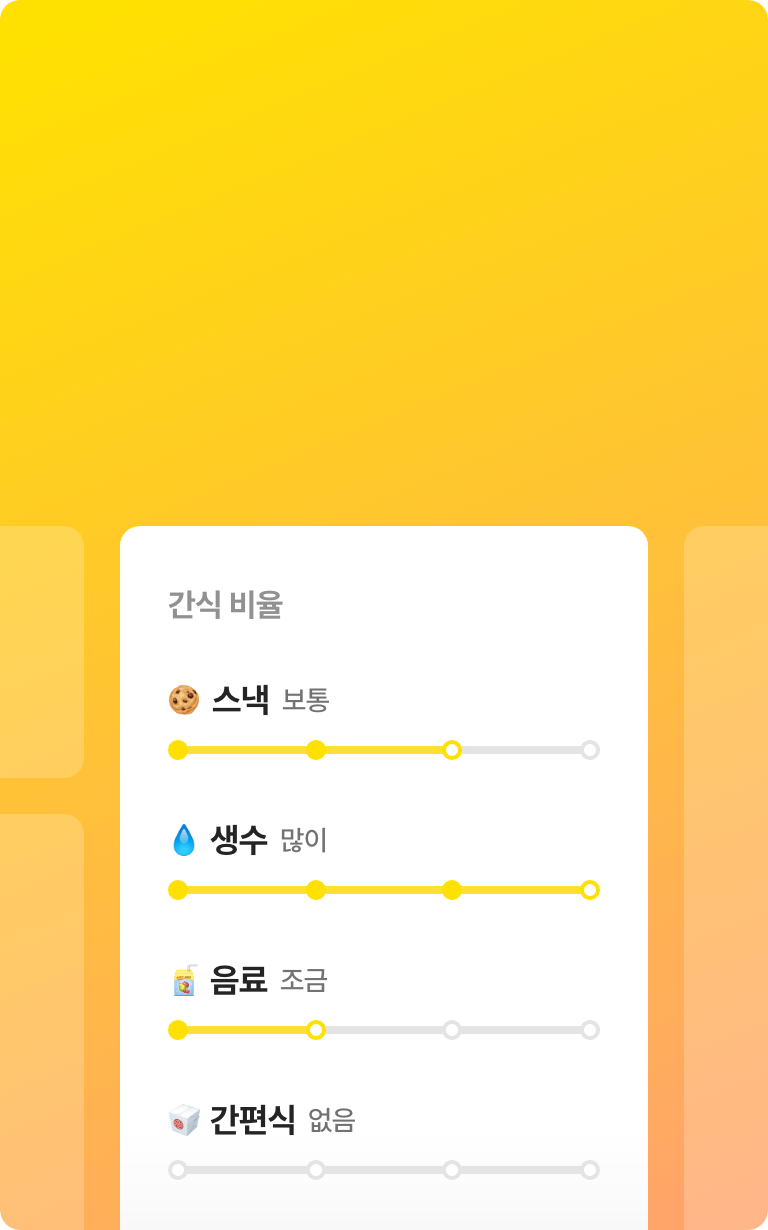
Task: Set 스낵 slider to the last stop
Action: click(x=590, y=750)
